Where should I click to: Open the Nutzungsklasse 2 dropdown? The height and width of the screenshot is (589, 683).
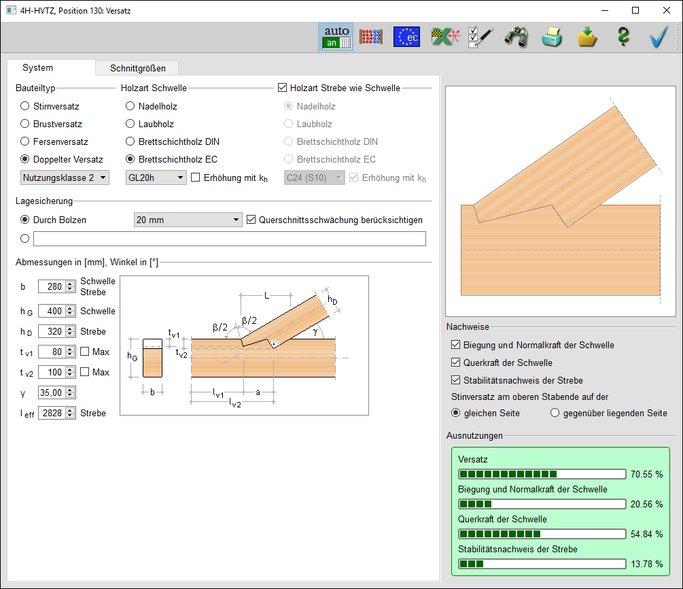coord(65,178)
